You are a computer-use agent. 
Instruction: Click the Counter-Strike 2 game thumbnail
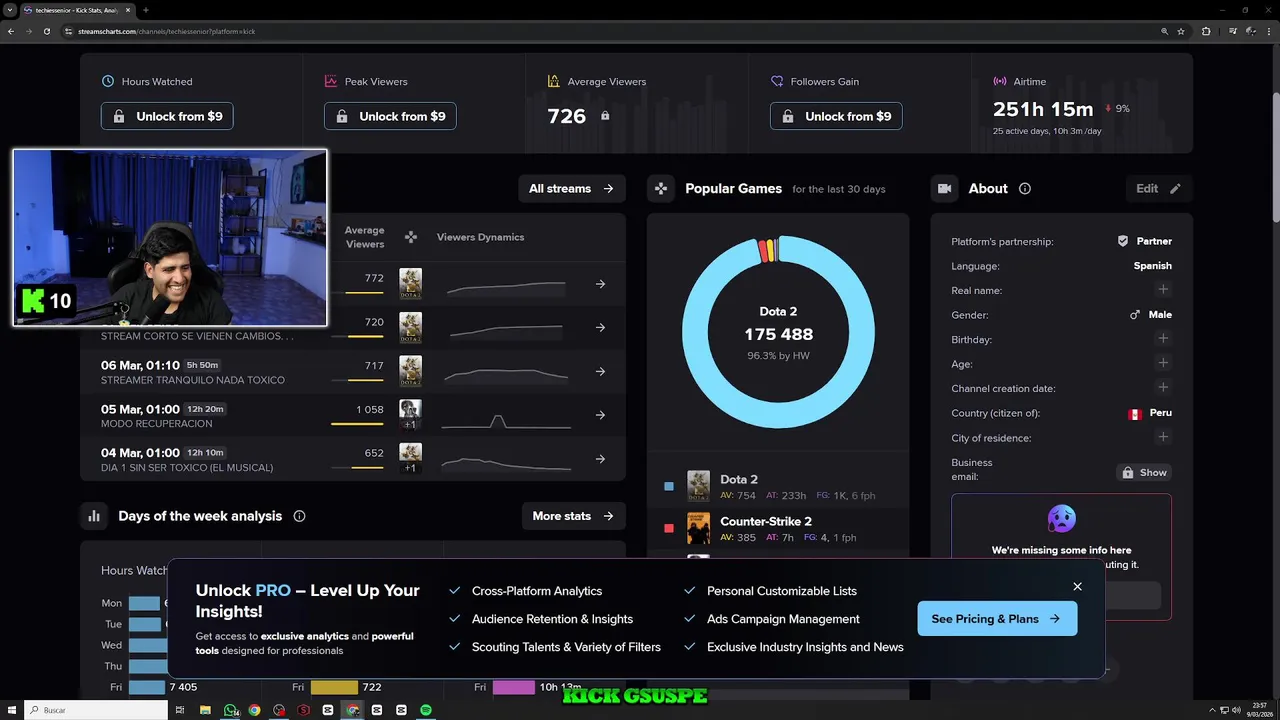pyautogui.click(x=699, y=528)
